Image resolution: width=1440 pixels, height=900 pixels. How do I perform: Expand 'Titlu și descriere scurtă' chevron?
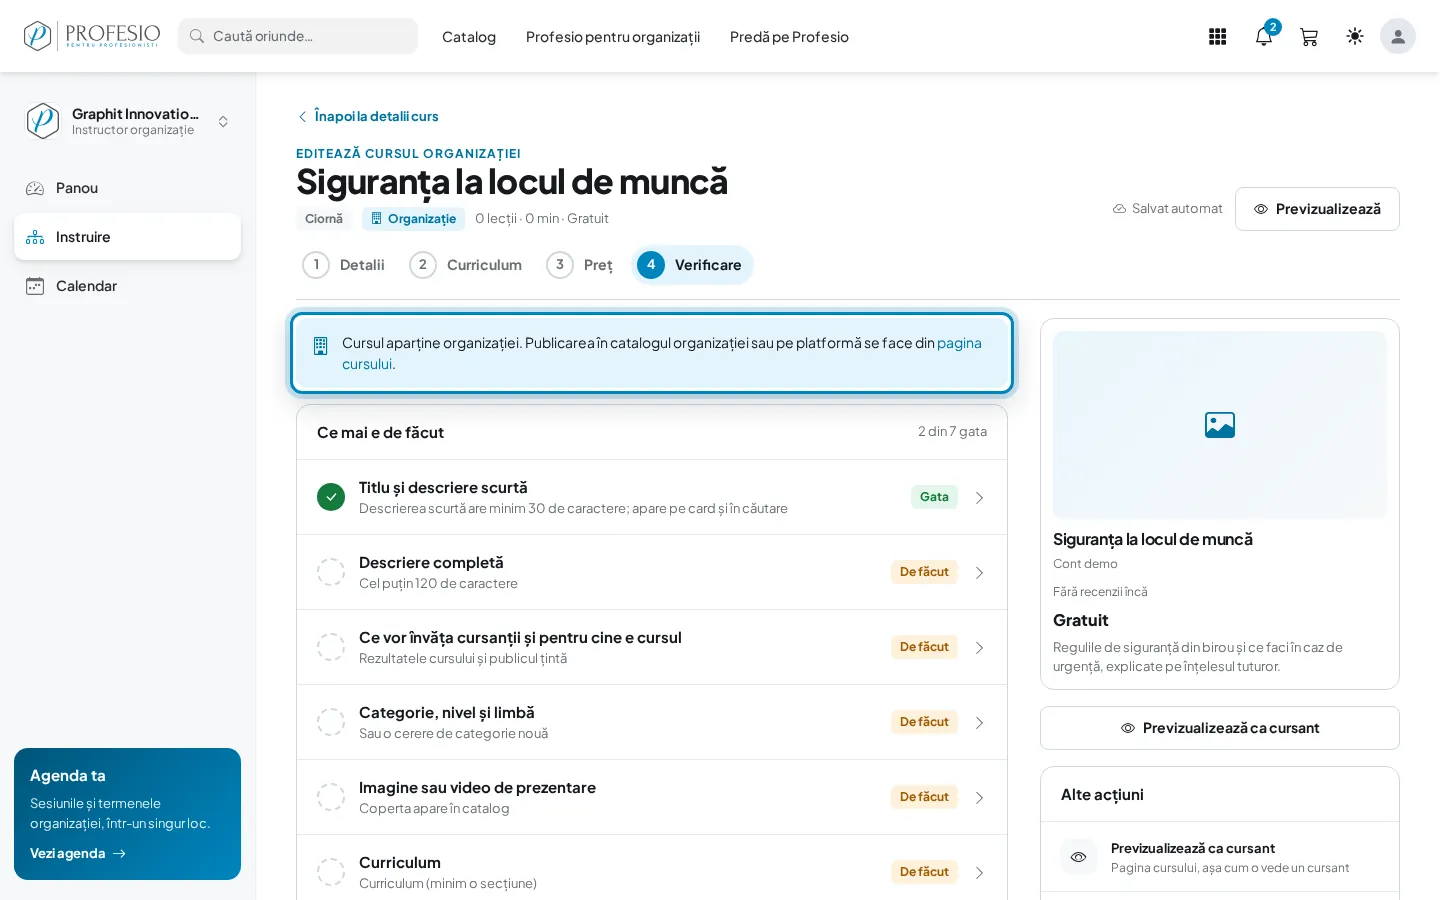(x=980, y=498)
